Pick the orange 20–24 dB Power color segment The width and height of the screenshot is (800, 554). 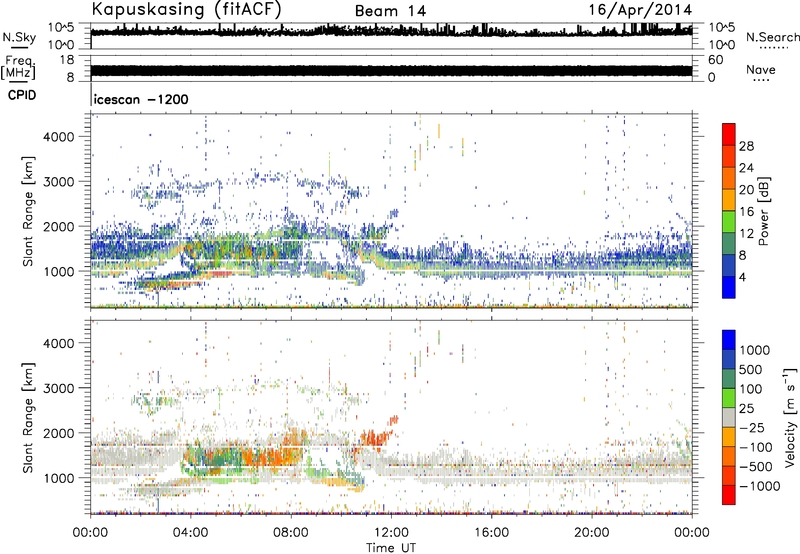729,178
